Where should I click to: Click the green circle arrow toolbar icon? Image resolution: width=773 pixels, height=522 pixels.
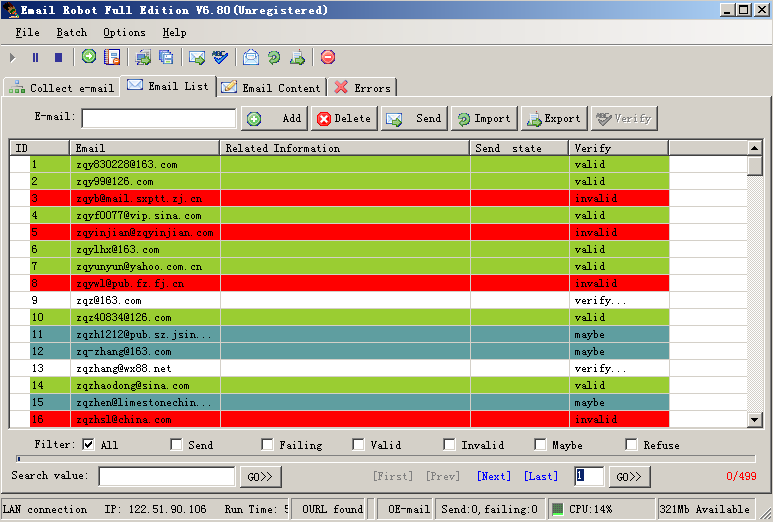click(89, 57)
